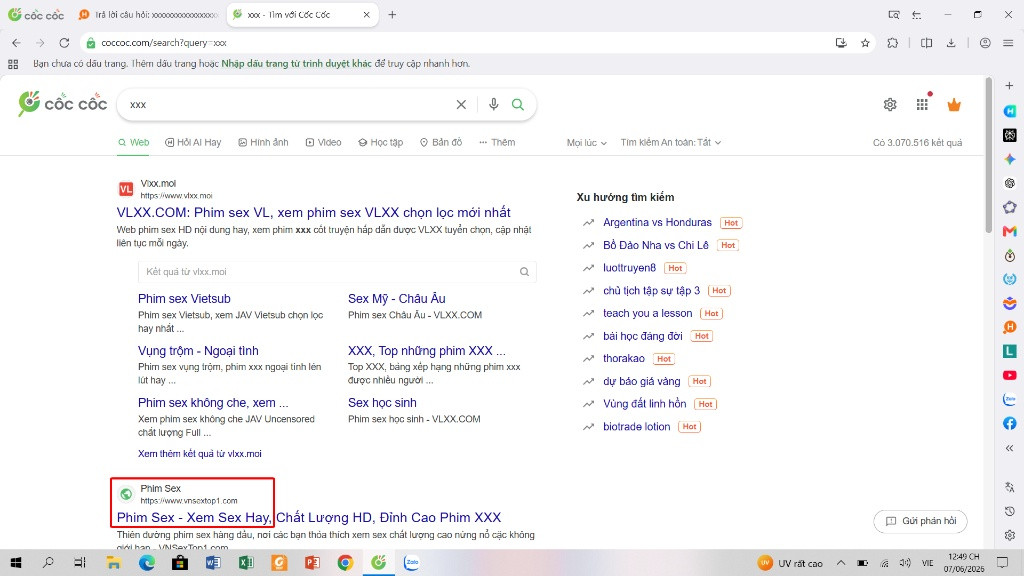Open the Gmail icon in sidebar

[x=1010, y=231]
